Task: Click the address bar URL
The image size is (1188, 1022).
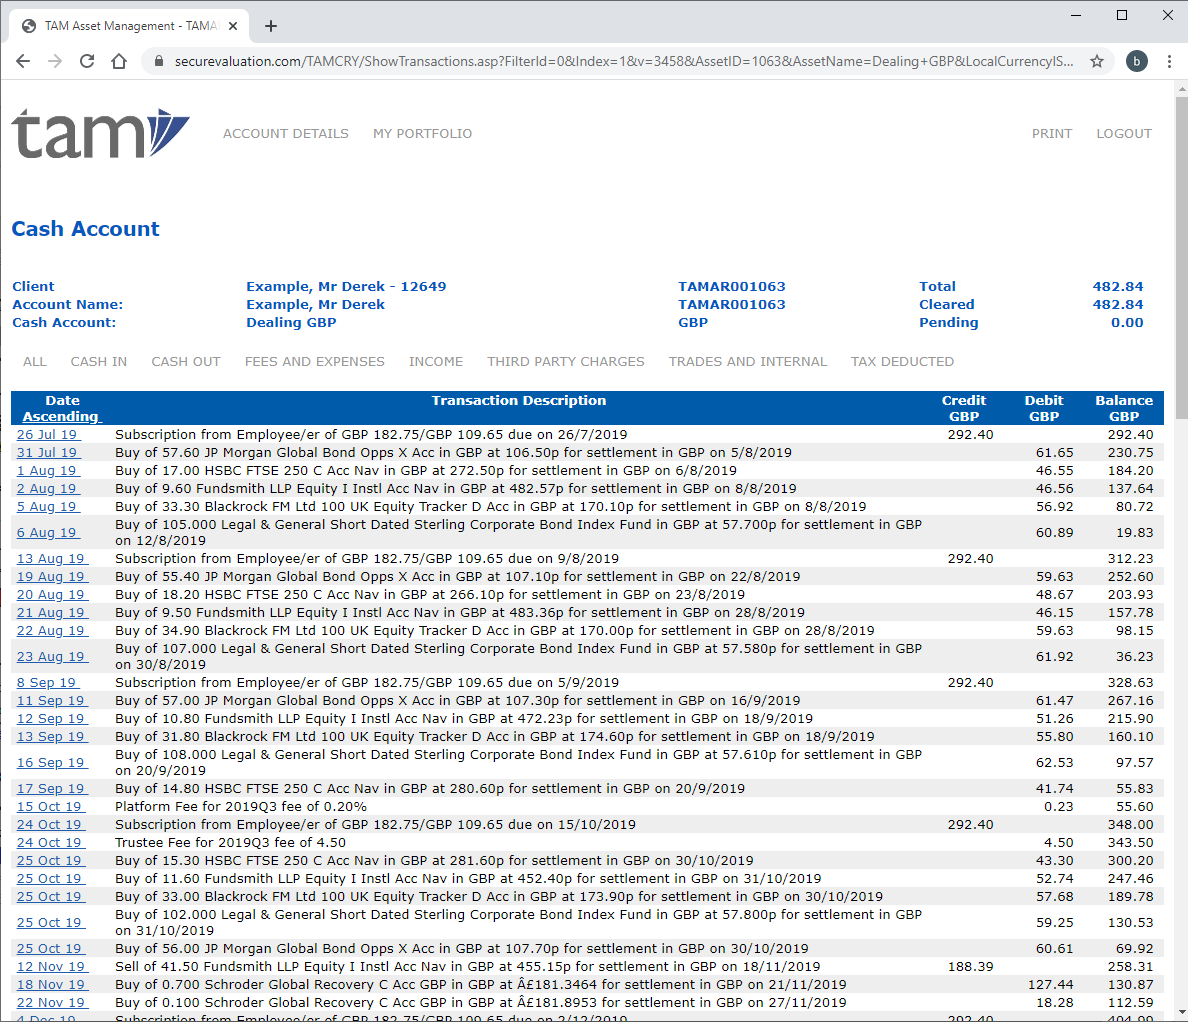Action: coord(624,61)
